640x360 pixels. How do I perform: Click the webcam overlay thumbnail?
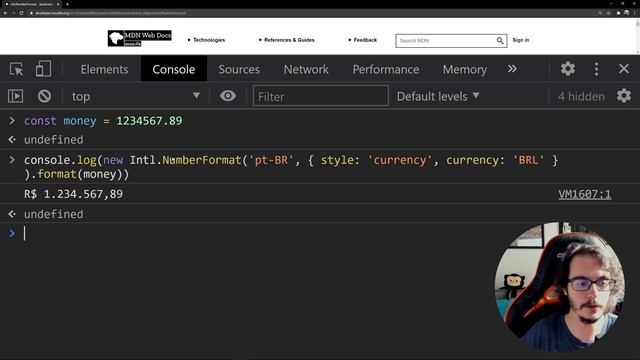click(x=560, y=287)
